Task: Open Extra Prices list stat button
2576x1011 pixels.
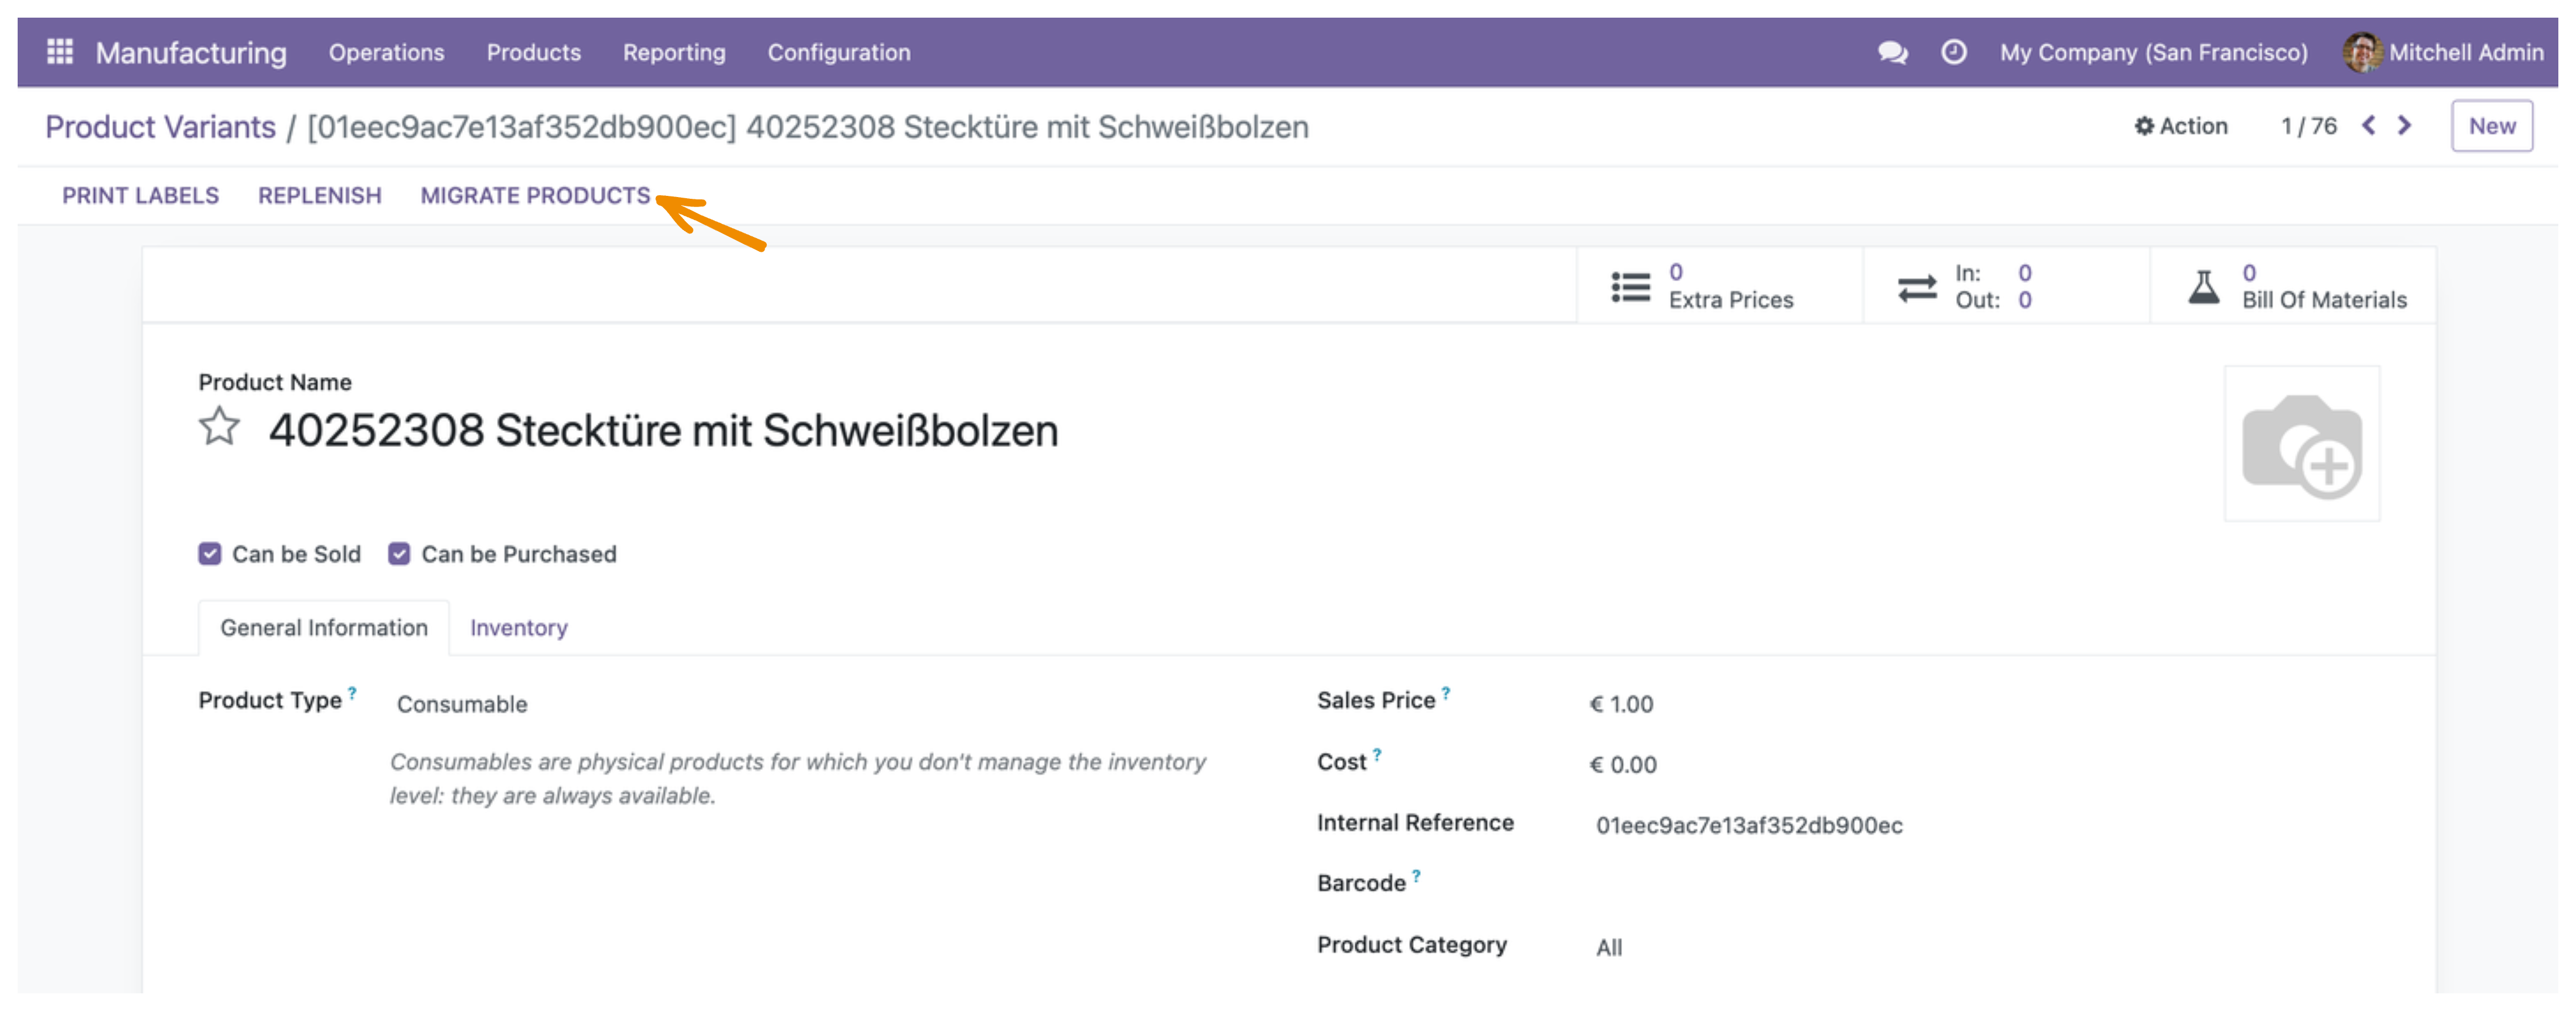Action: coord(1719,286)
